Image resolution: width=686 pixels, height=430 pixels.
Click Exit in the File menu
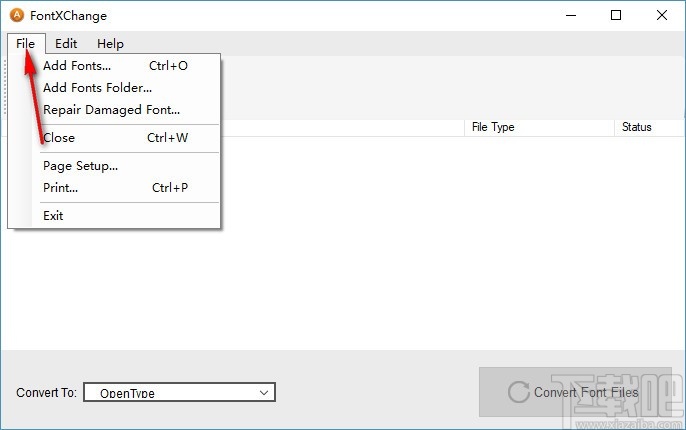pyautogui.click(x=53, y=216)
